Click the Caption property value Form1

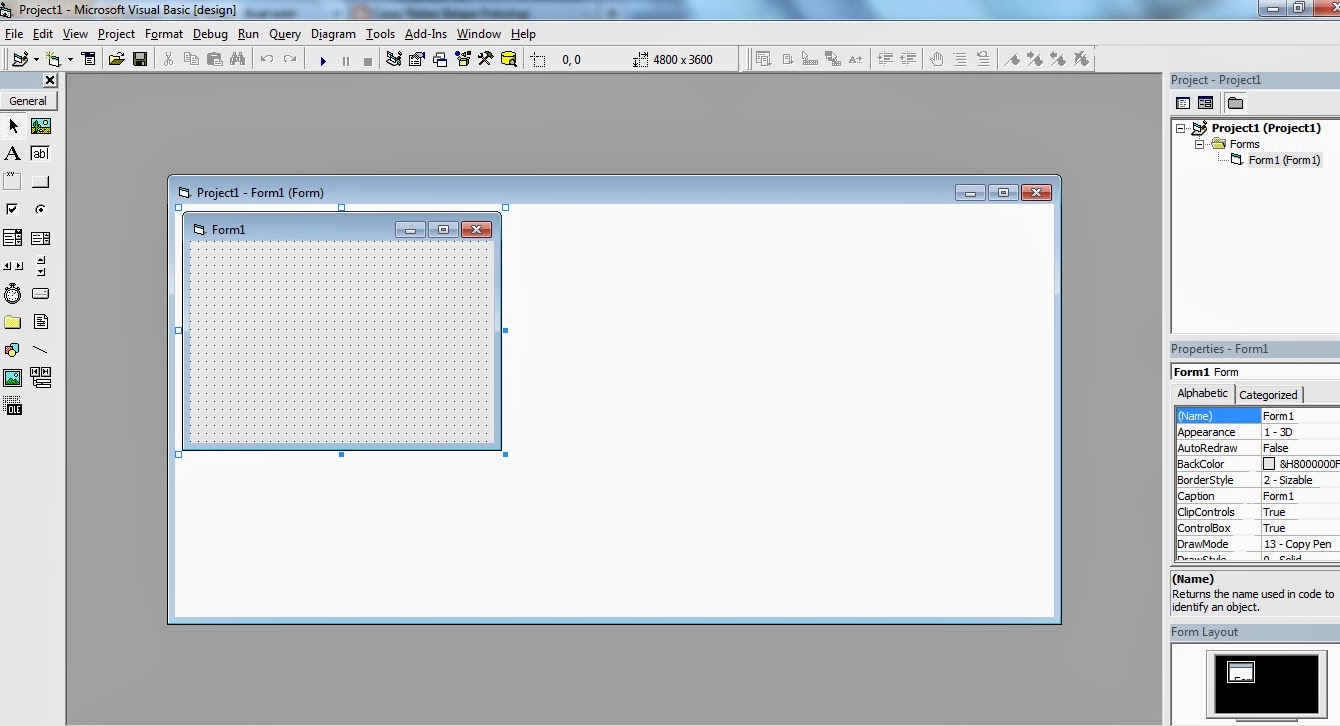click(1300, 496)
